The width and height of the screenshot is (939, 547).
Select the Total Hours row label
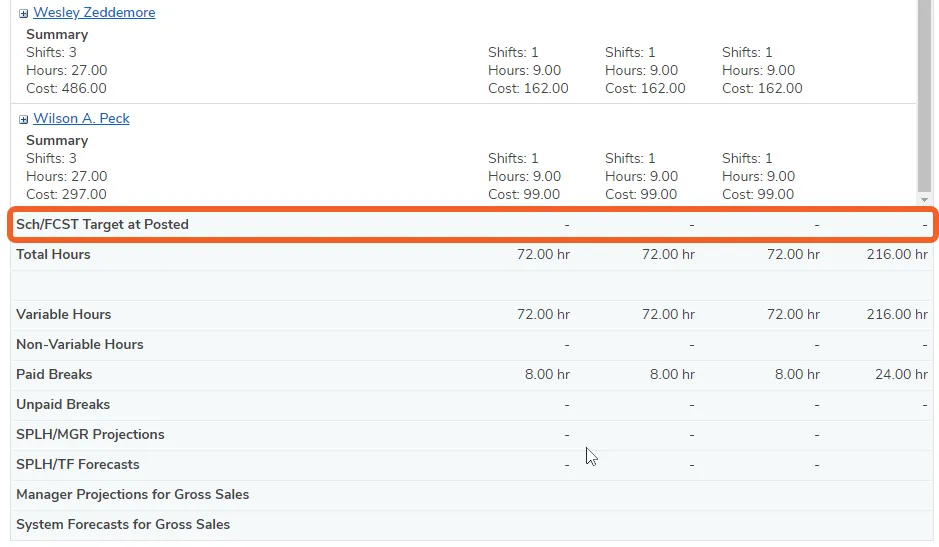[x=53, y=254]
